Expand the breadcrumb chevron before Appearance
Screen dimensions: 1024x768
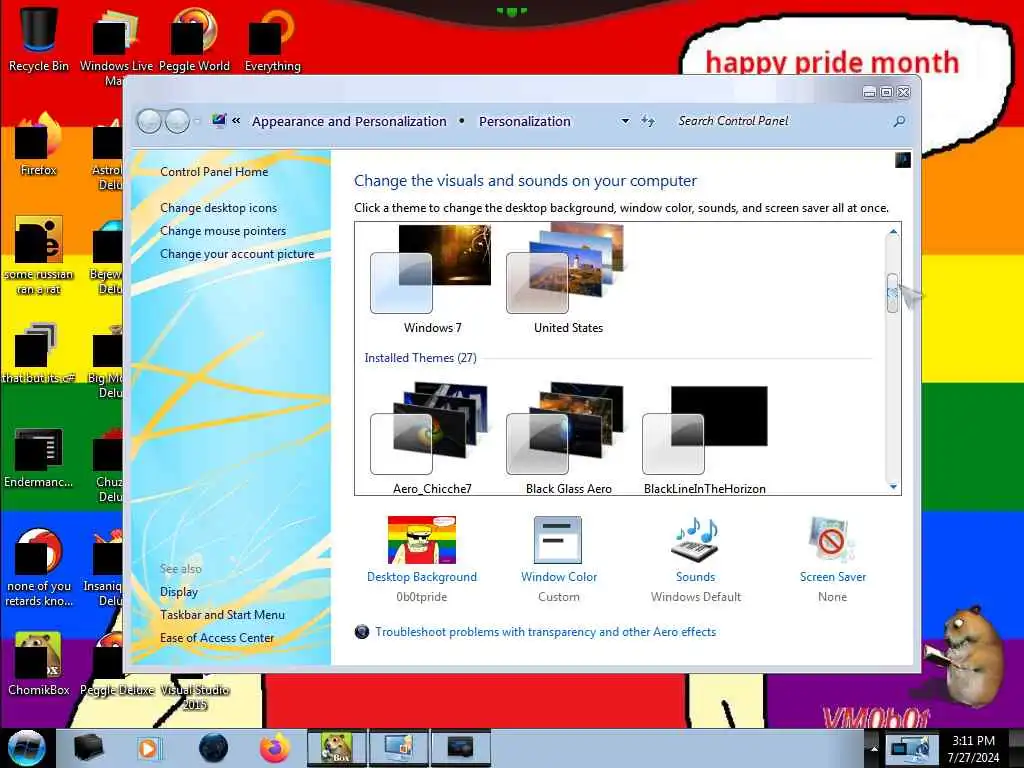(236, 121)
